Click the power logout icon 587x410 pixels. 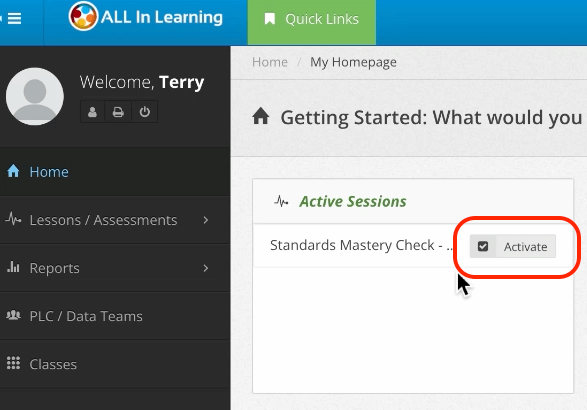tap(145, 112)
